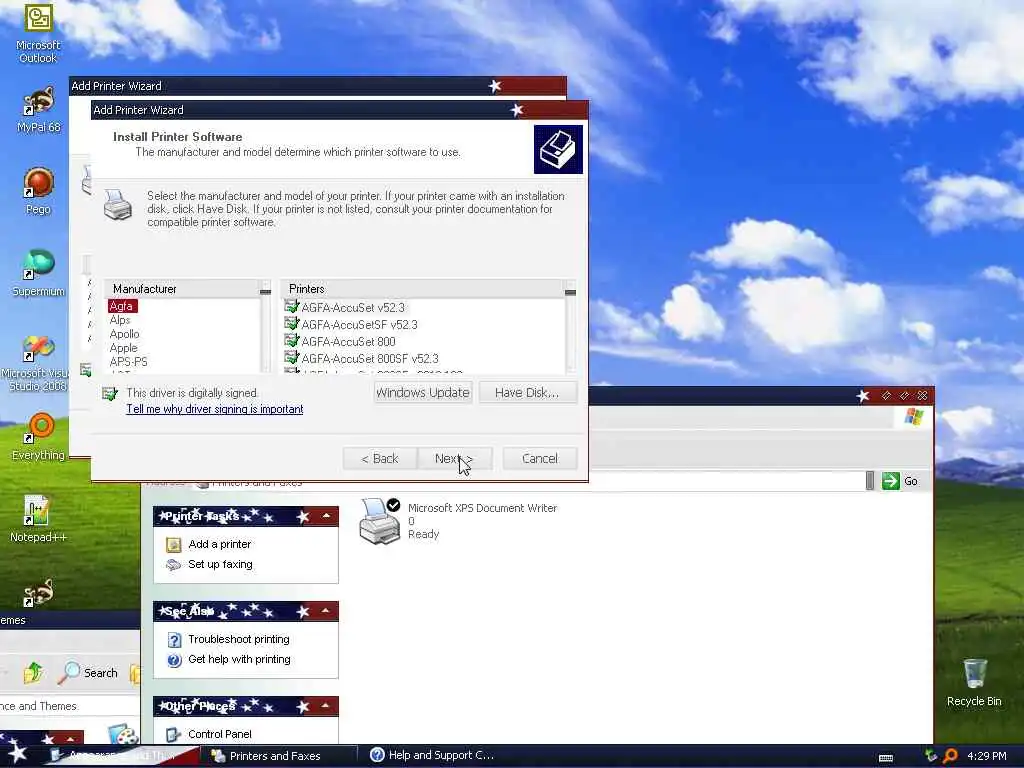Click the Printers column header
Screen dimensions: 1024x768
[x=422, y=289]
